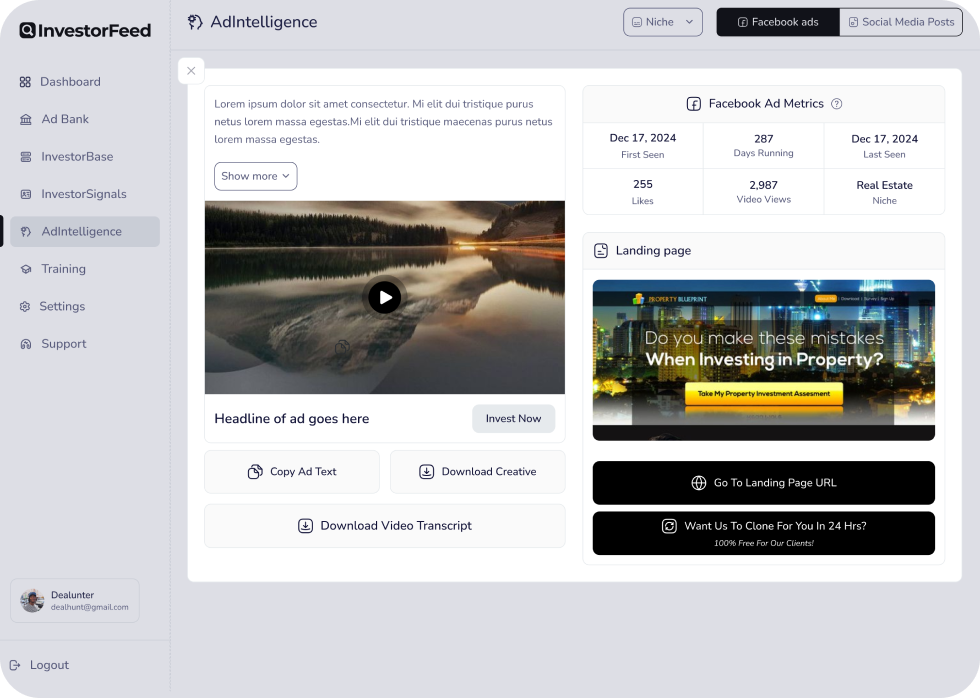
Task: Open the Niche dropdown
Action: tap(663, 22)
